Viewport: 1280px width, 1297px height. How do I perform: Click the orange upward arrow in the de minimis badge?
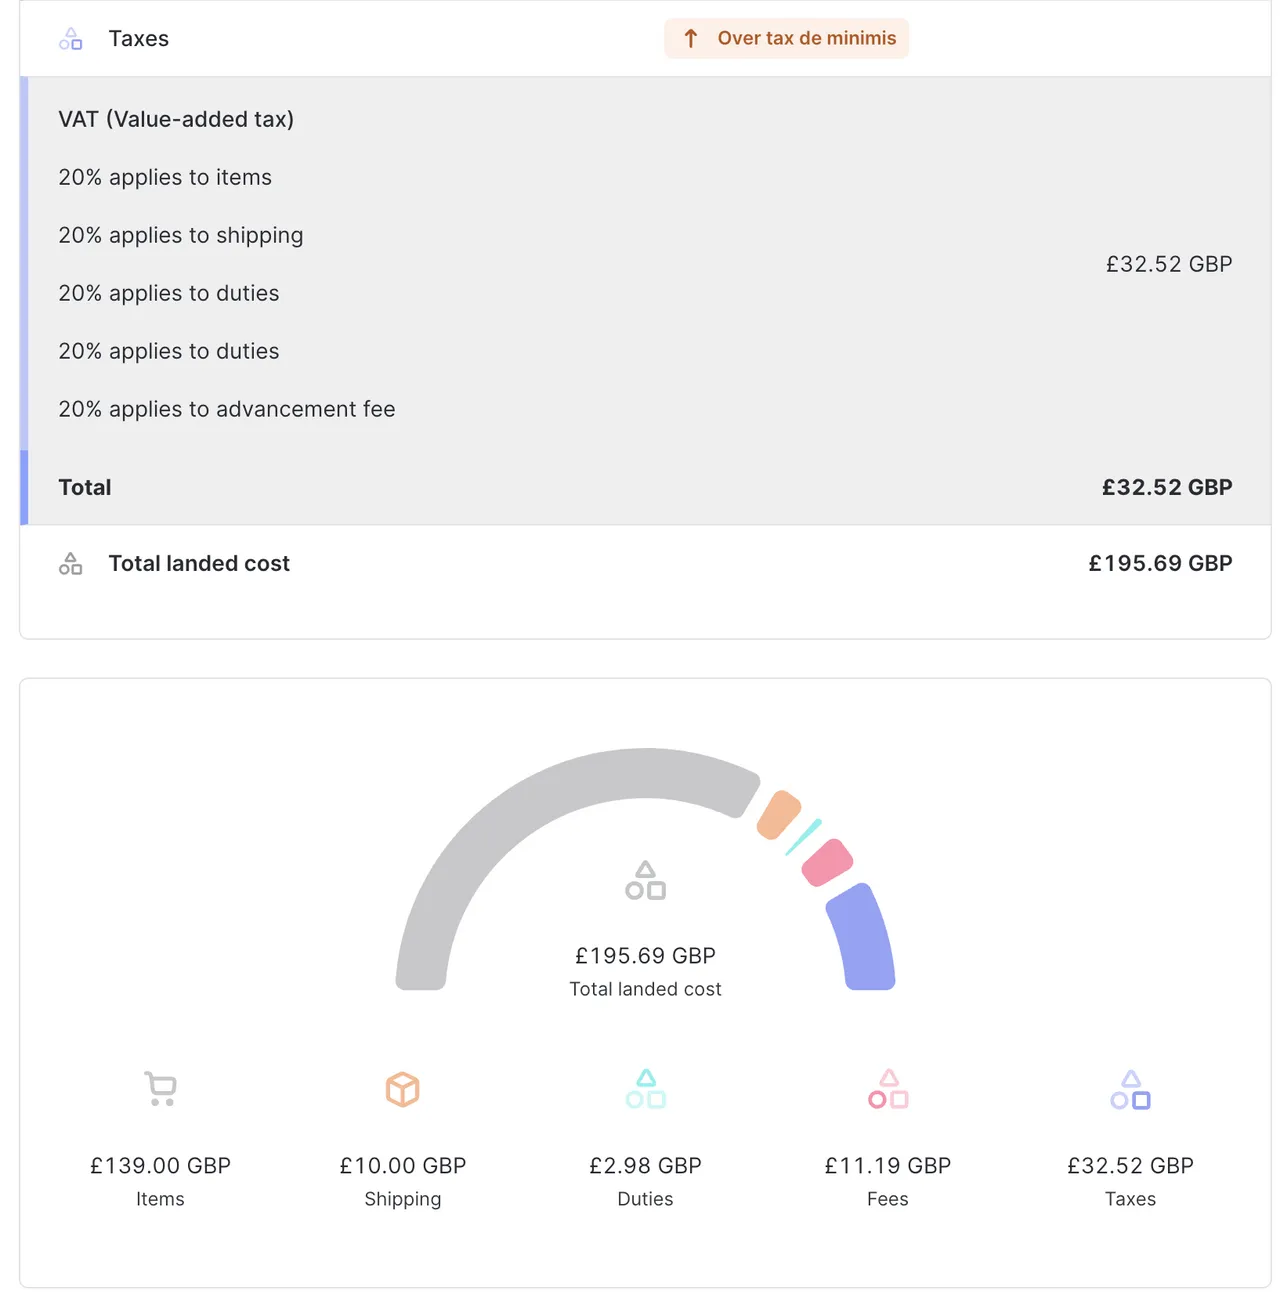point(690,38)
